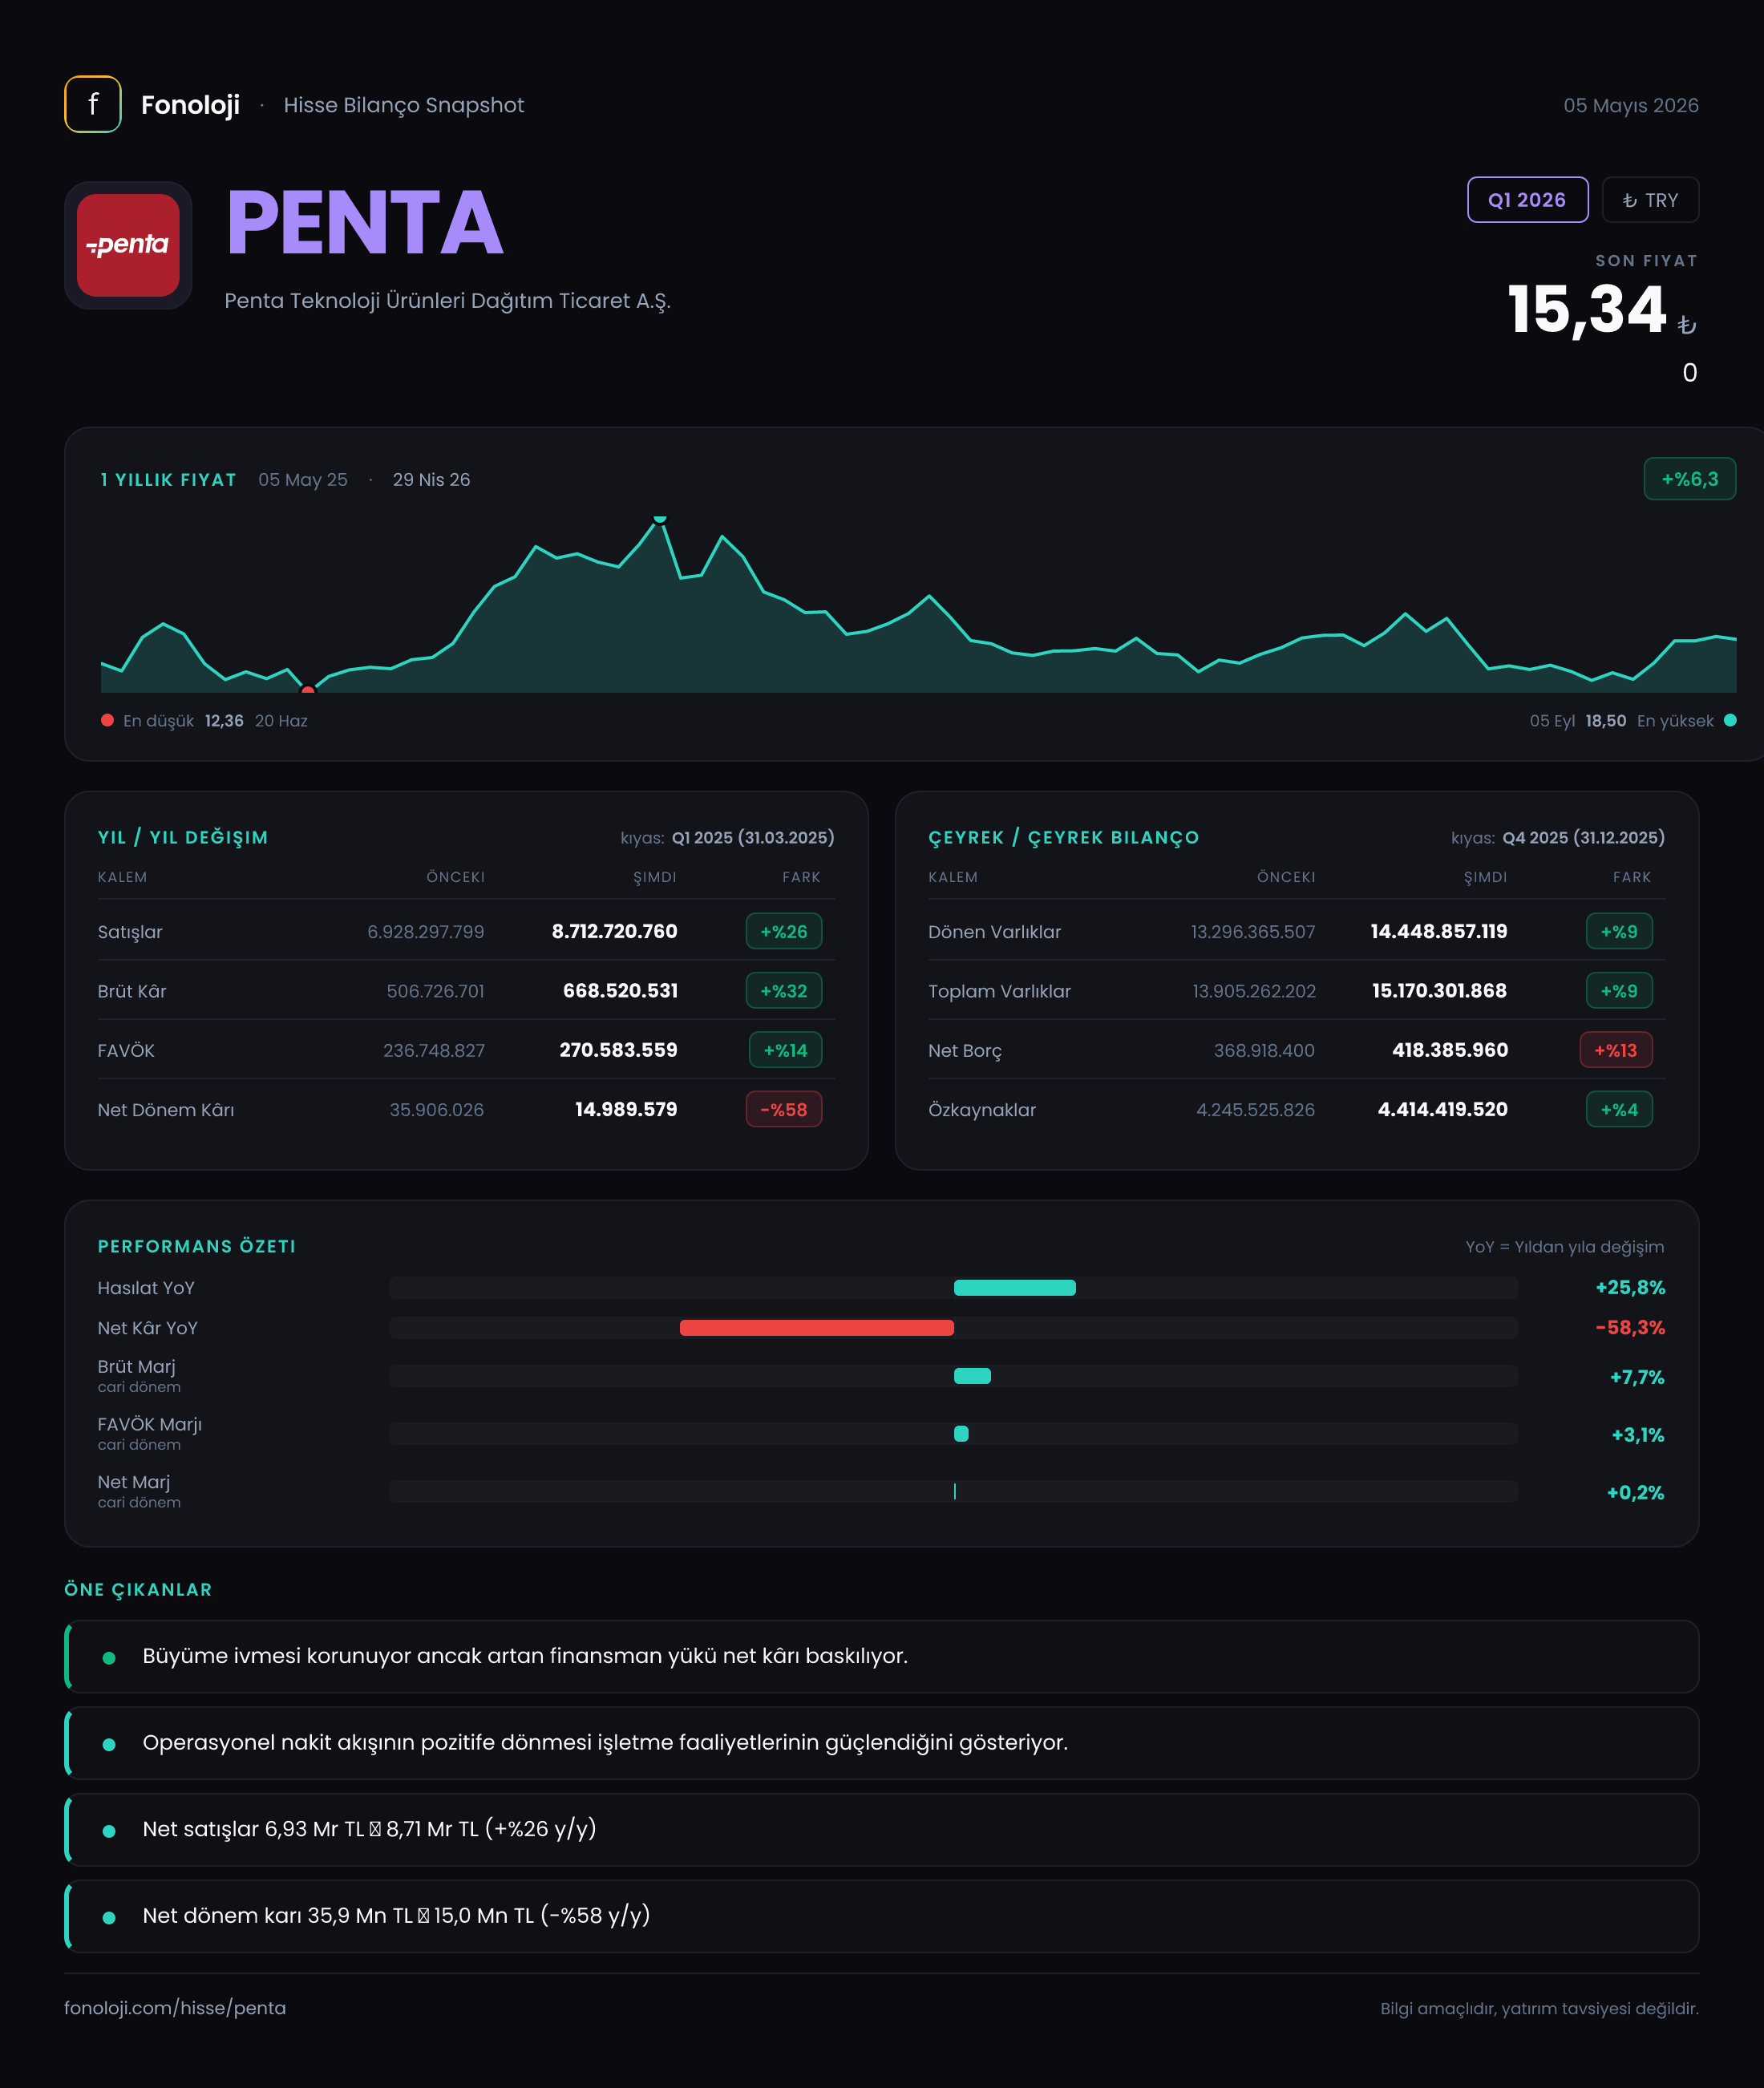1764x2088 pixels.
Task: Click the bullet dot of 'Büyüme ivmesi' highlight
Action: [x=109, y=1657]
